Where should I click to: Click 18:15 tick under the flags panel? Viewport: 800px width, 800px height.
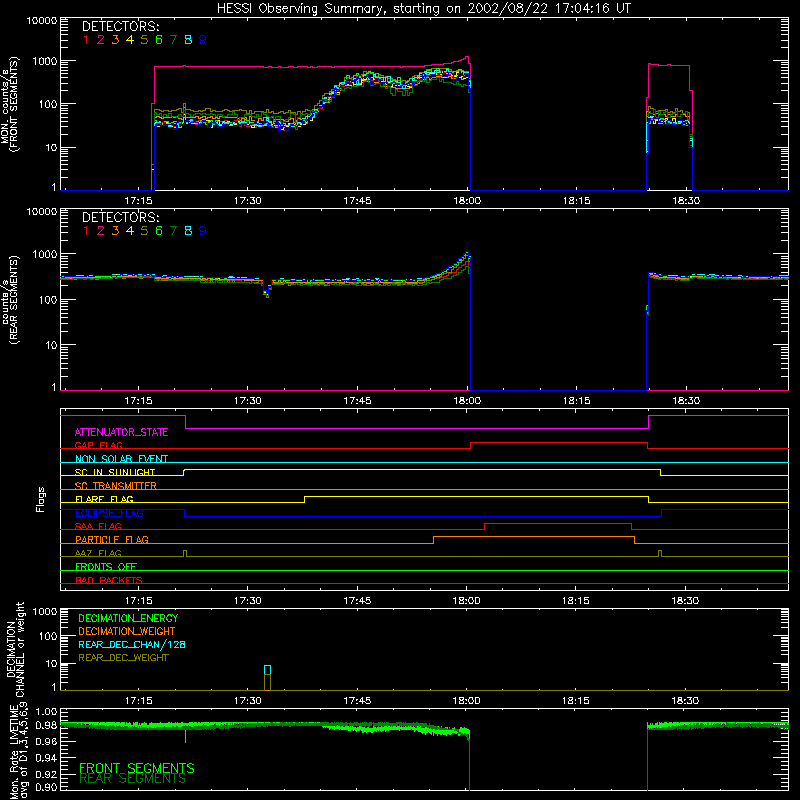click(x=576, y=601)
